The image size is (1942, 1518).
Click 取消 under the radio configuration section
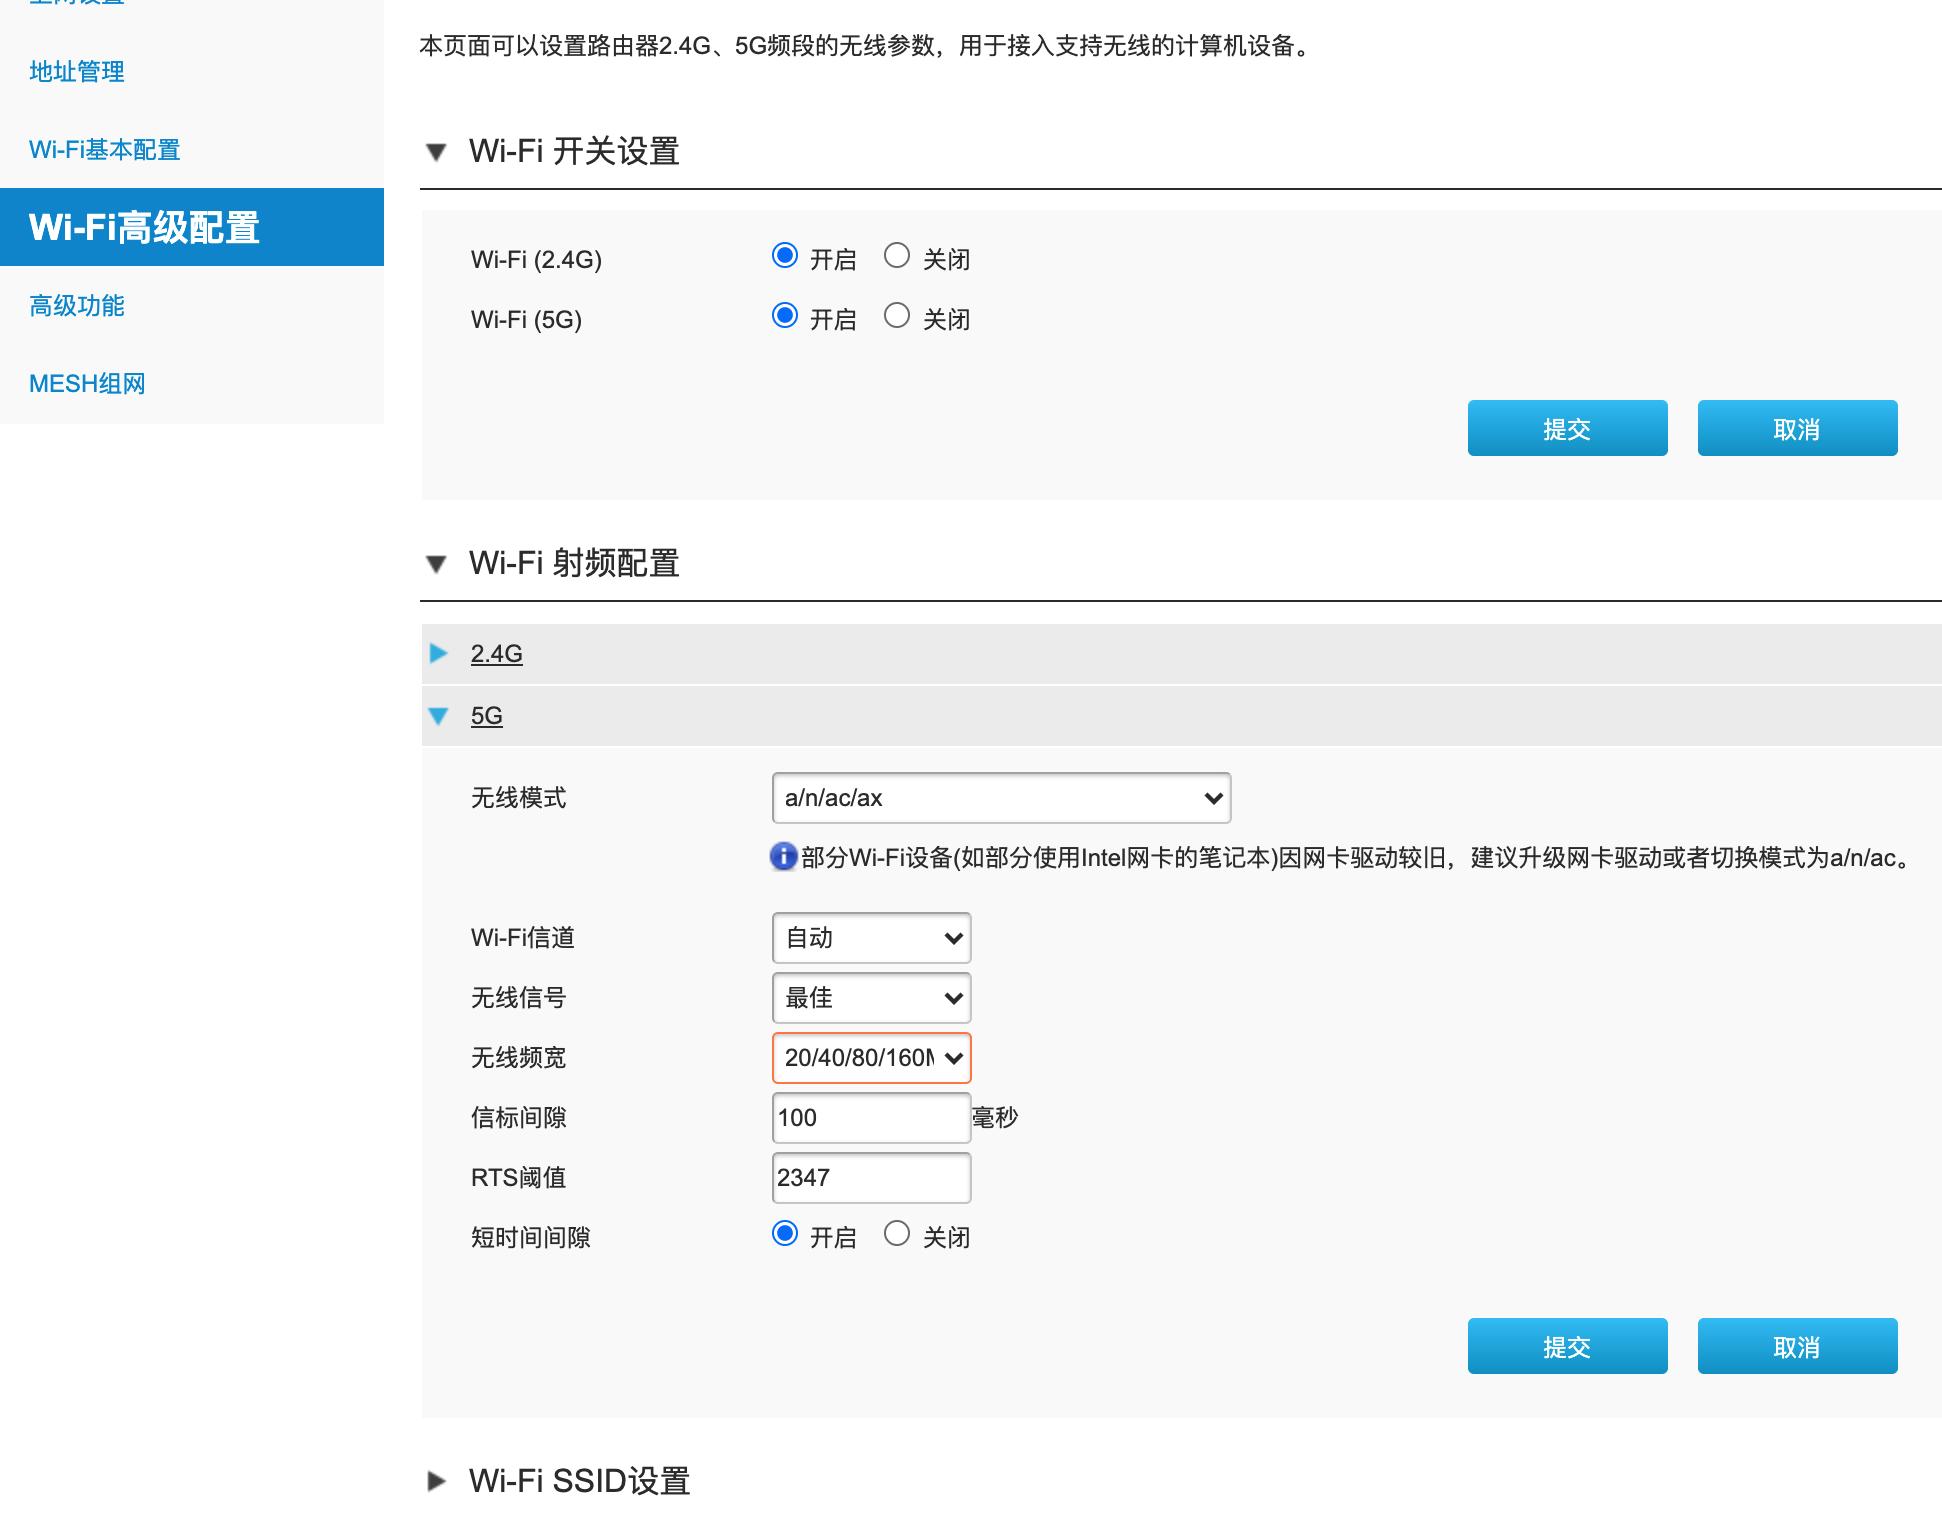click(1796, 1345)
